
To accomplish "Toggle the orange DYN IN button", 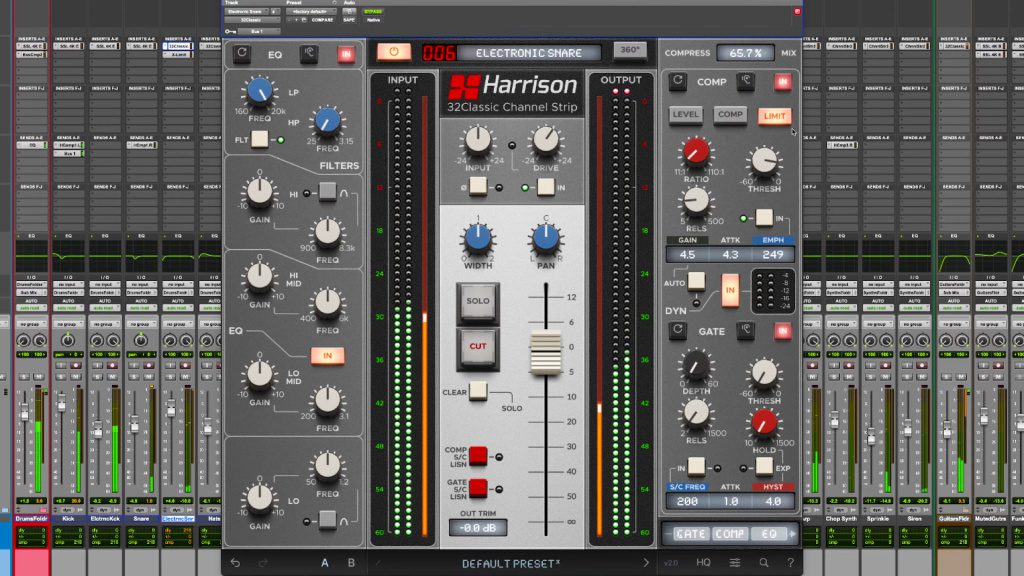I will [x=729, y=291].
